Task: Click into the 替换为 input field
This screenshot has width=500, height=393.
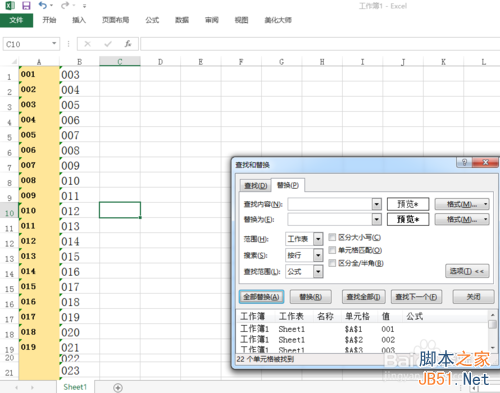Action: [330, 219]
